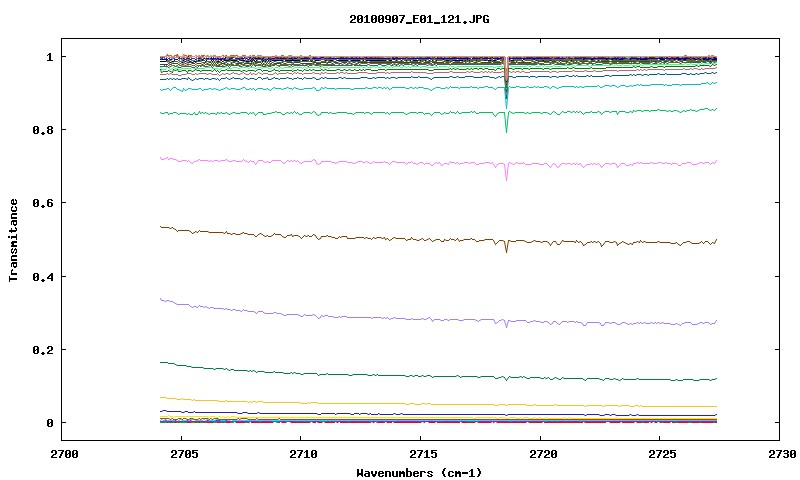800x480 pixels.
Task: Click the x-axis tick label 2710
Action: 303,454
